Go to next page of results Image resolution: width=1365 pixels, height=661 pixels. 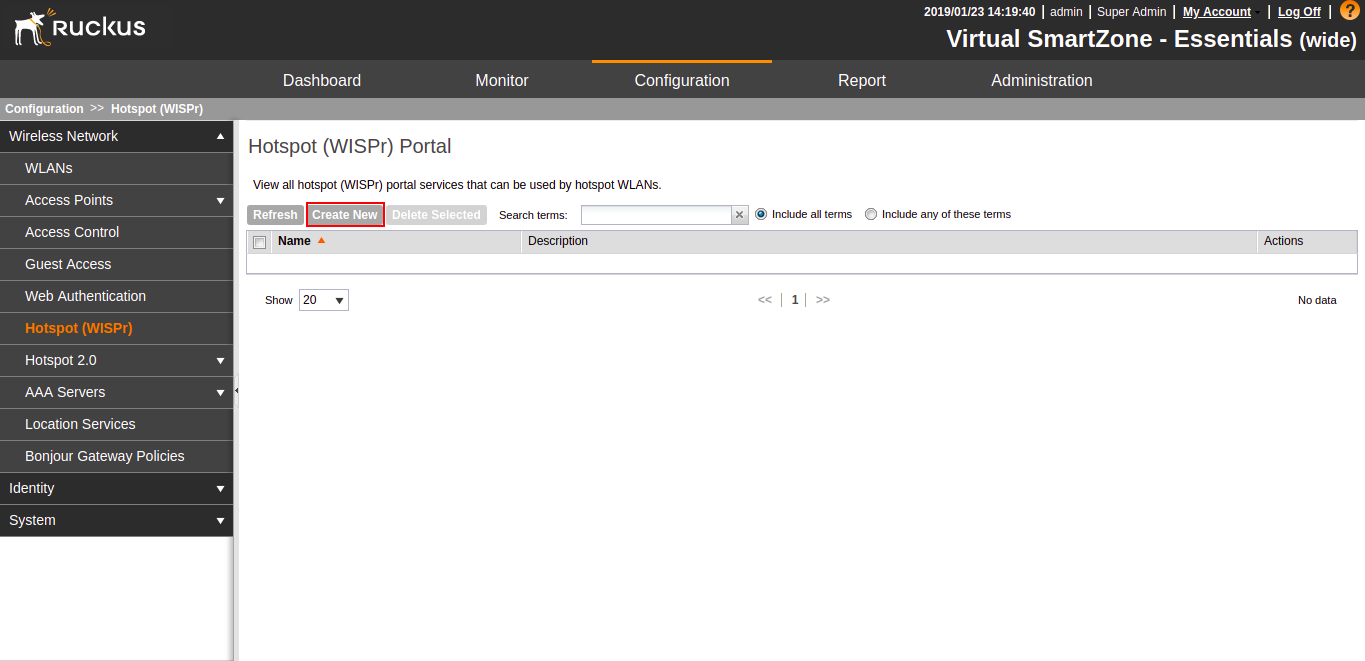823,300
